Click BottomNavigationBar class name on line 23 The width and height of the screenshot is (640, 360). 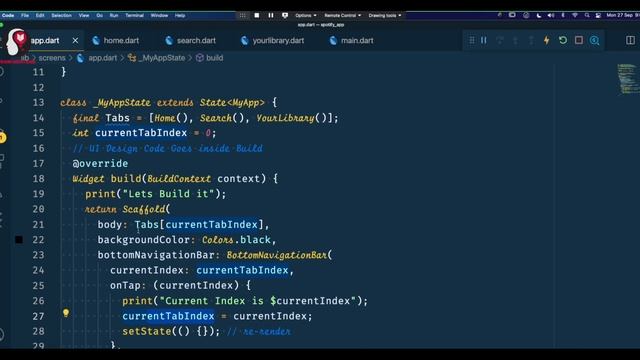(277, 255)
